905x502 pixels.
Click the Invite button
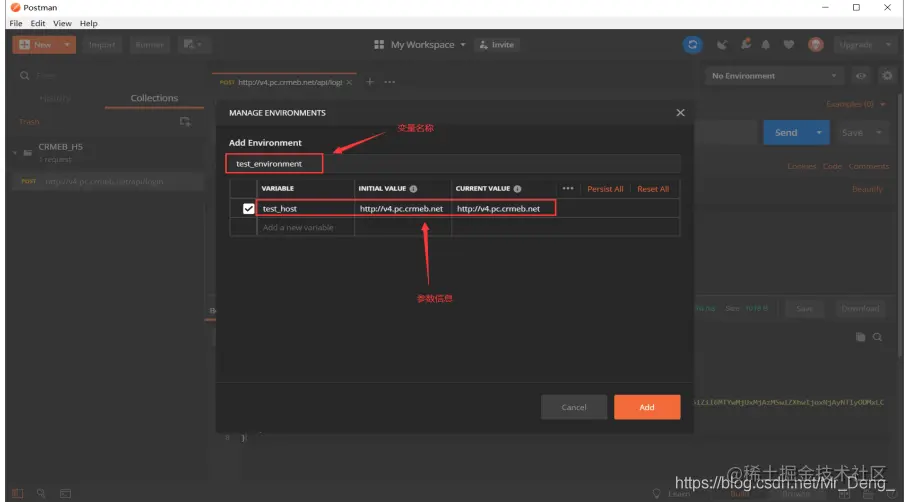(497, 44)
